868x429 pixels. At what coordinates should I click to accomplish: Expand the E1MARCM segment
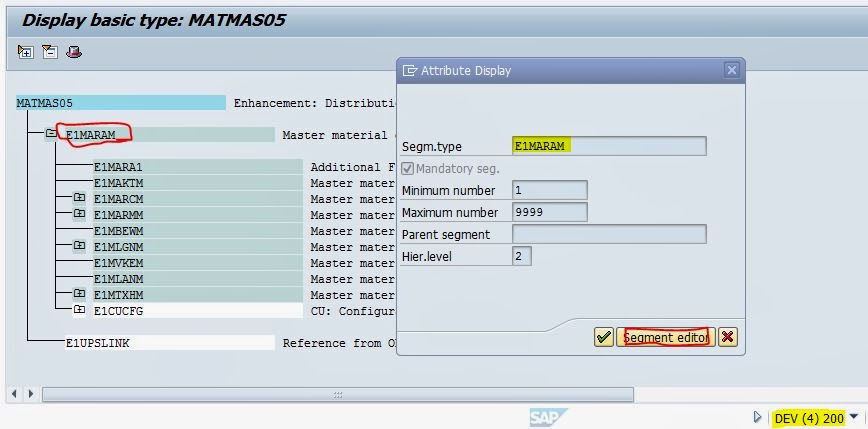[79, 197]
